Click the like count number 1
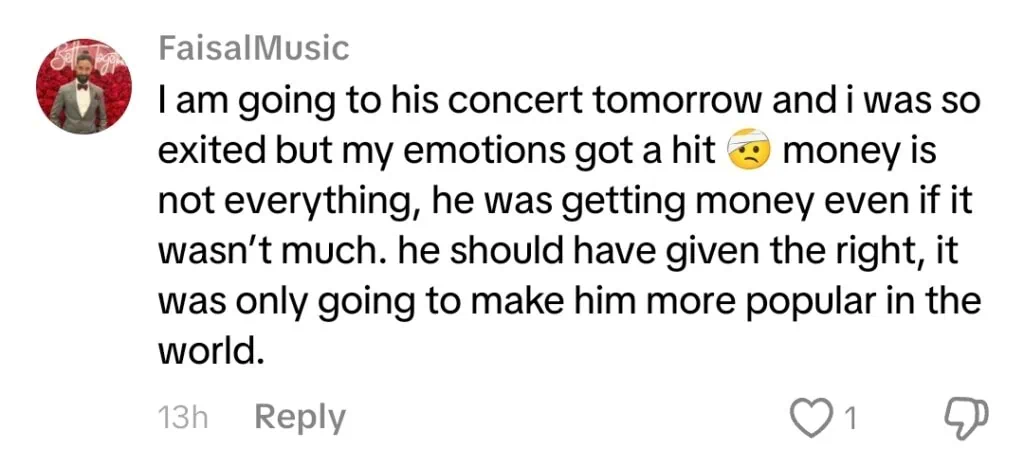This screenshot has height=466, width=1024. coord(850,418)
